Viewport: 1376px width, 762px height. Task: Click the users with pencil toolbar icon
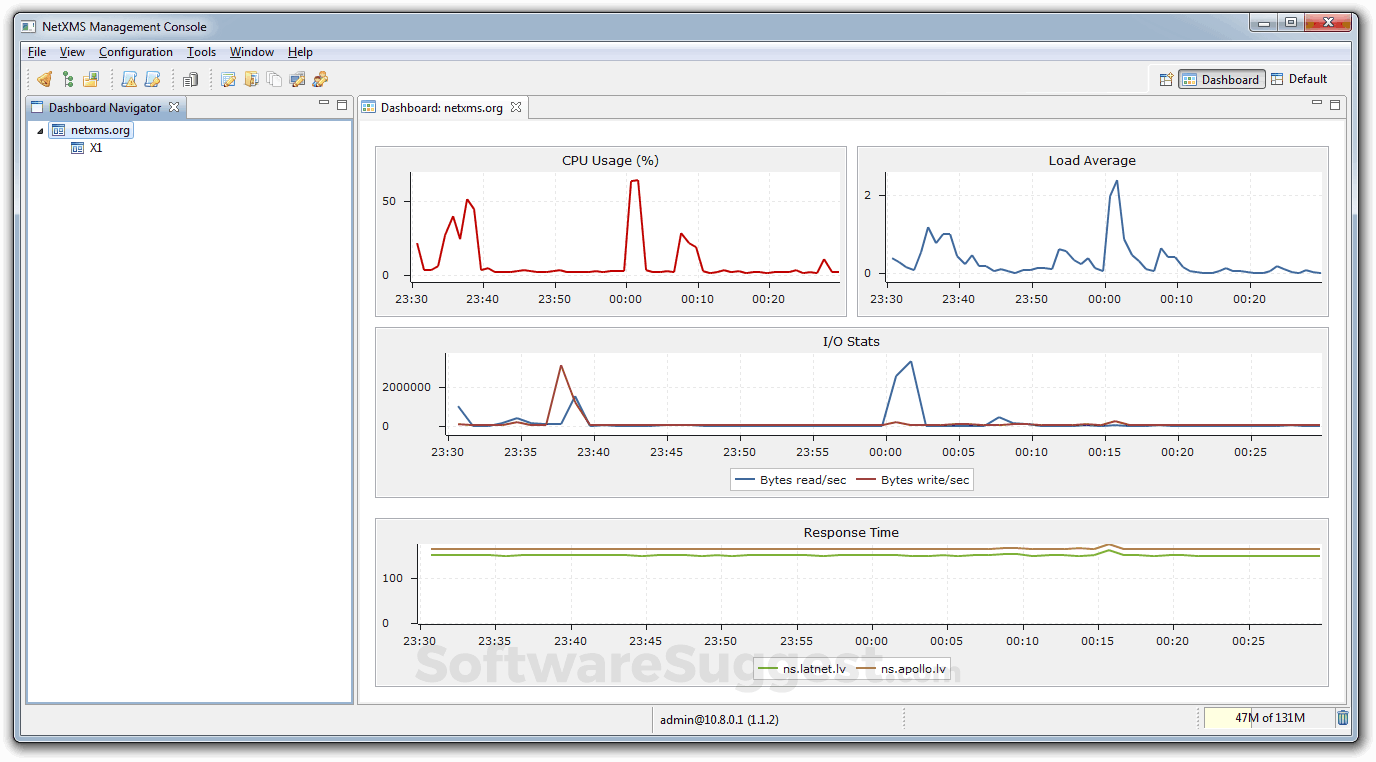pyautogui.click(x=320, y=79)
